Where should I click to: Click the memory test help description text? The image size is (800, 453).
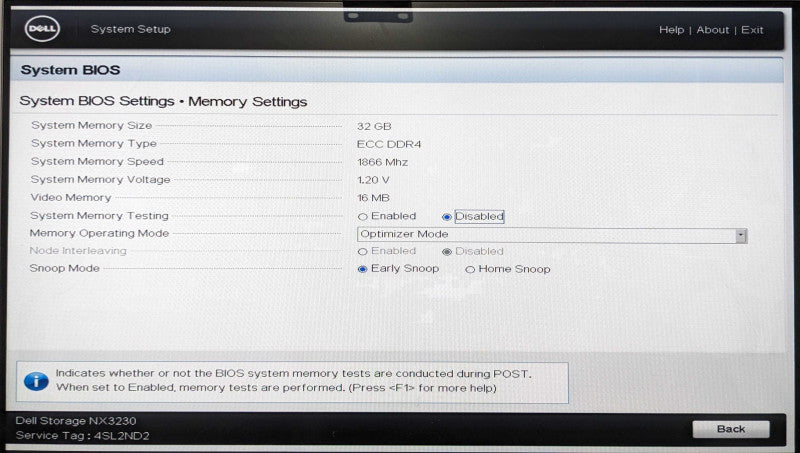(293, 381)
